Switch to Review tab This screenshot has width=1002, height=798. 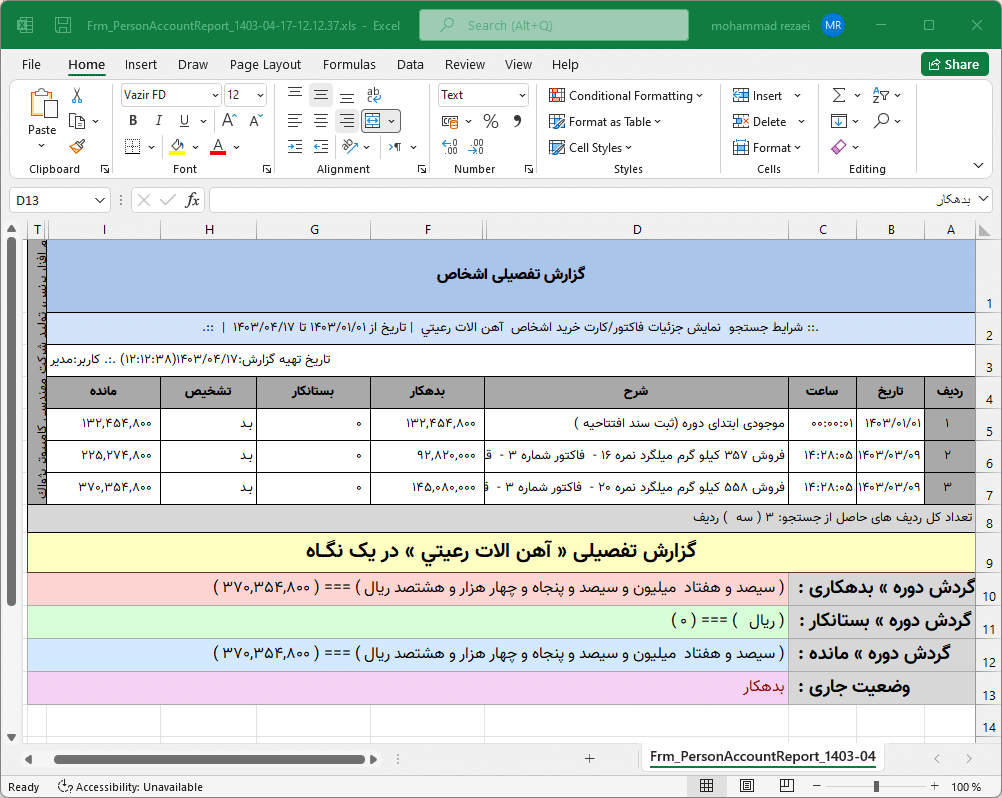click(x=465, y=65)
